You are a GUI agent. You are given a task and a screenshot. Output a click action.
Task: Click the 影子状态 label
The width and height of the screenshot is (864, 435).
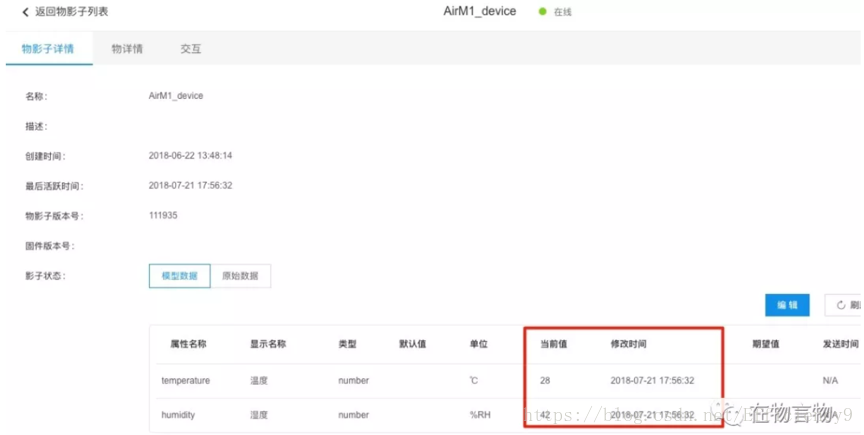[x=45, y=276]
